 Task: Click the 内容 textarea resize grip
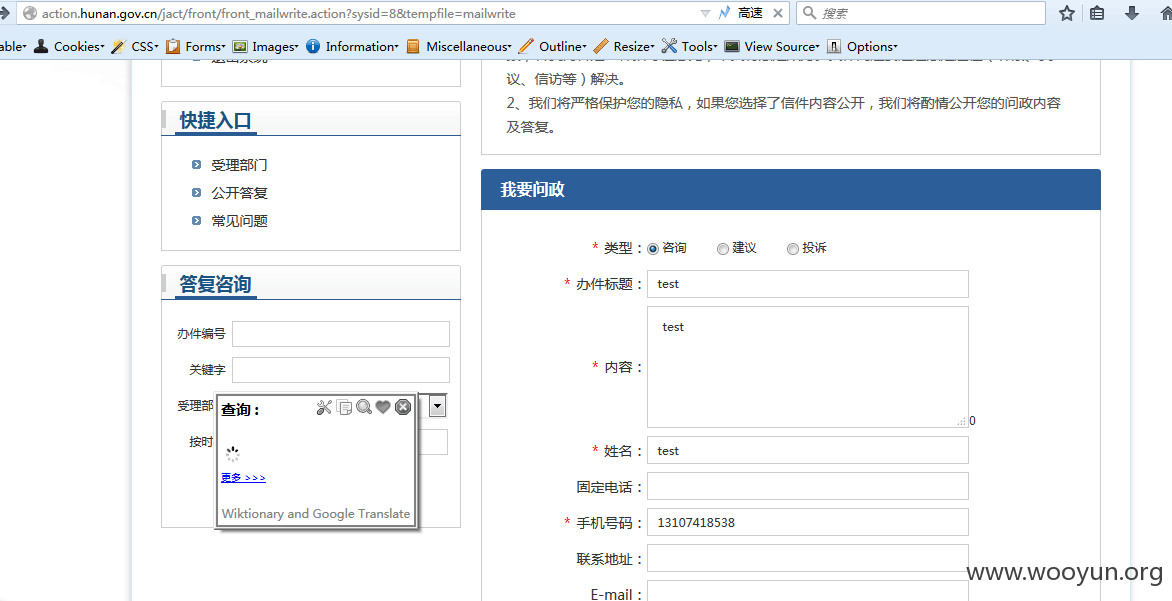click(x=962, y=422)
